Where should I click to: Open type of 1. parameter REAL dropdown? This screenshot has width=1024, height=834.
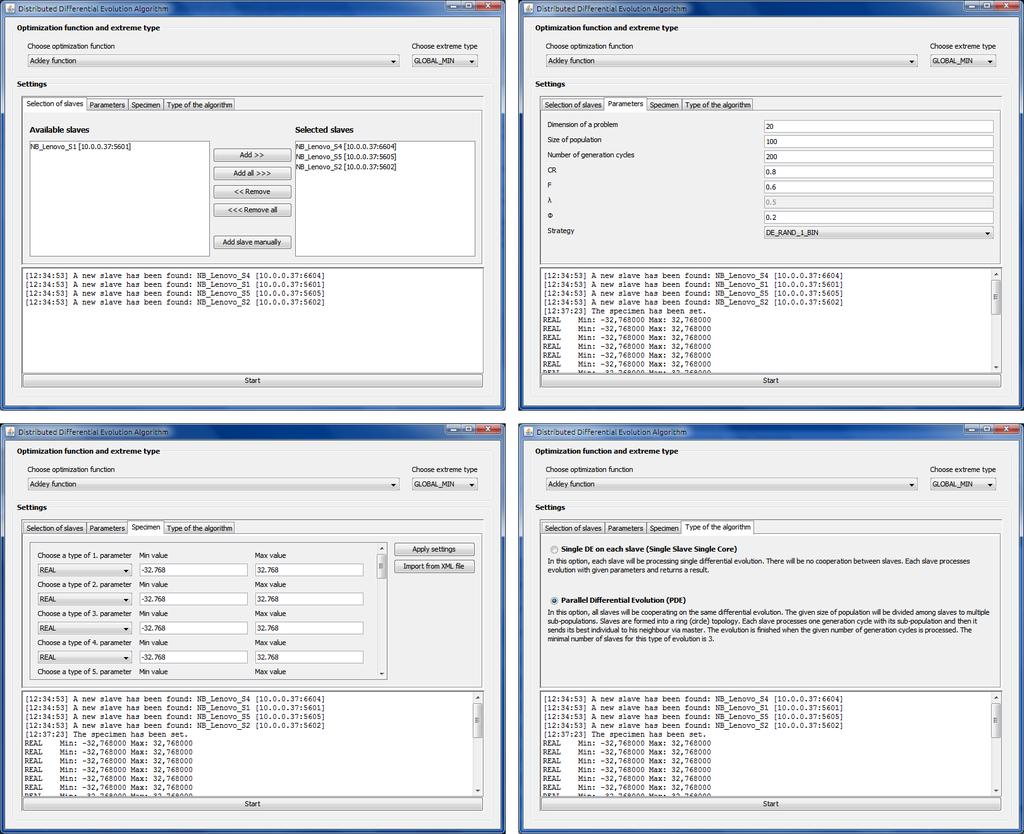84,570
